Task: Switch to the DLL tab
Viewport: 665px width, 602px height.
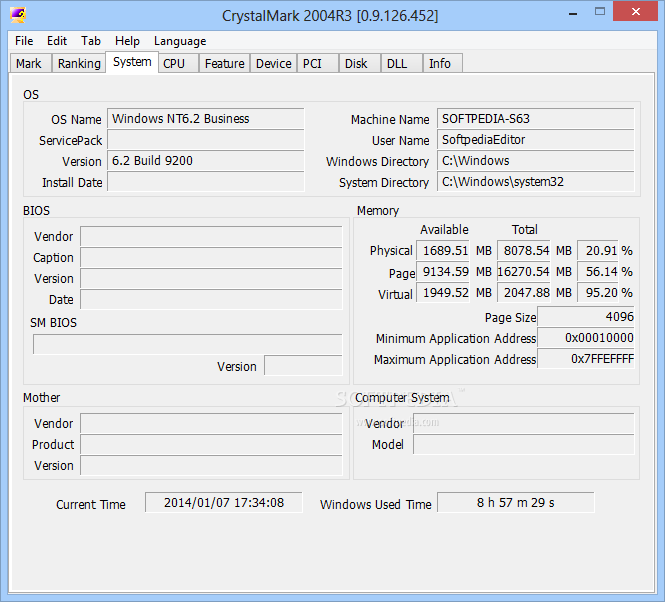Action: pyautogui.click(x=402, y=63)
